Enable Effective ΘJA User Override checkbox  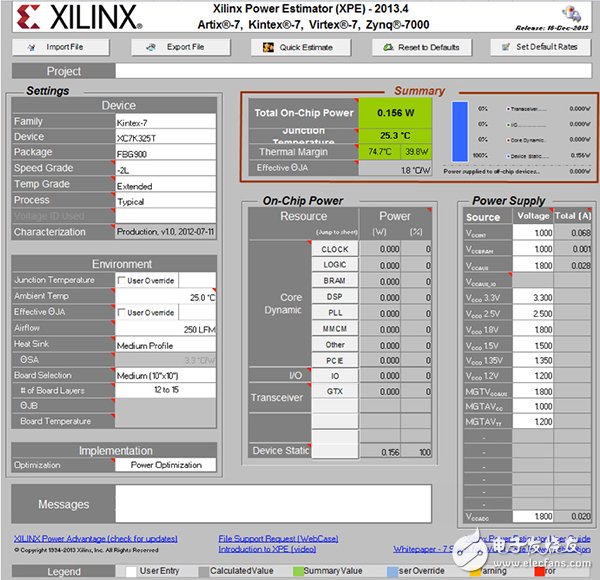(x=122, y=313)
